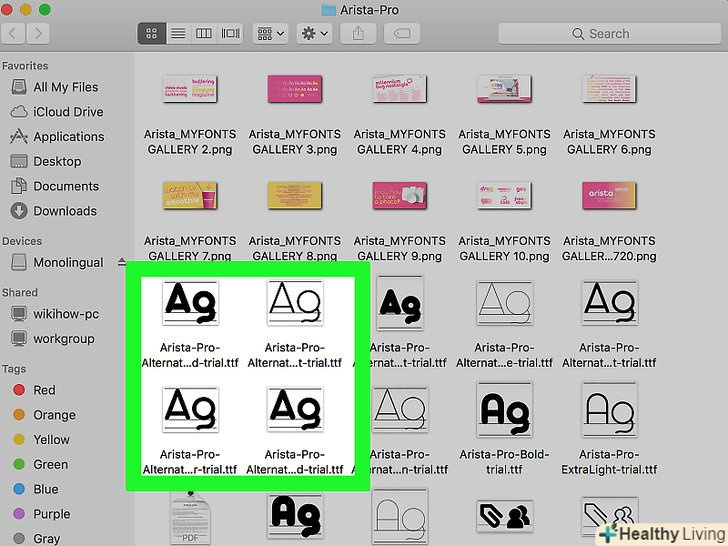Select the Documents sidebar item
Image resolution: width=728 pixels, height=546 pixels.
coord(66,186)
